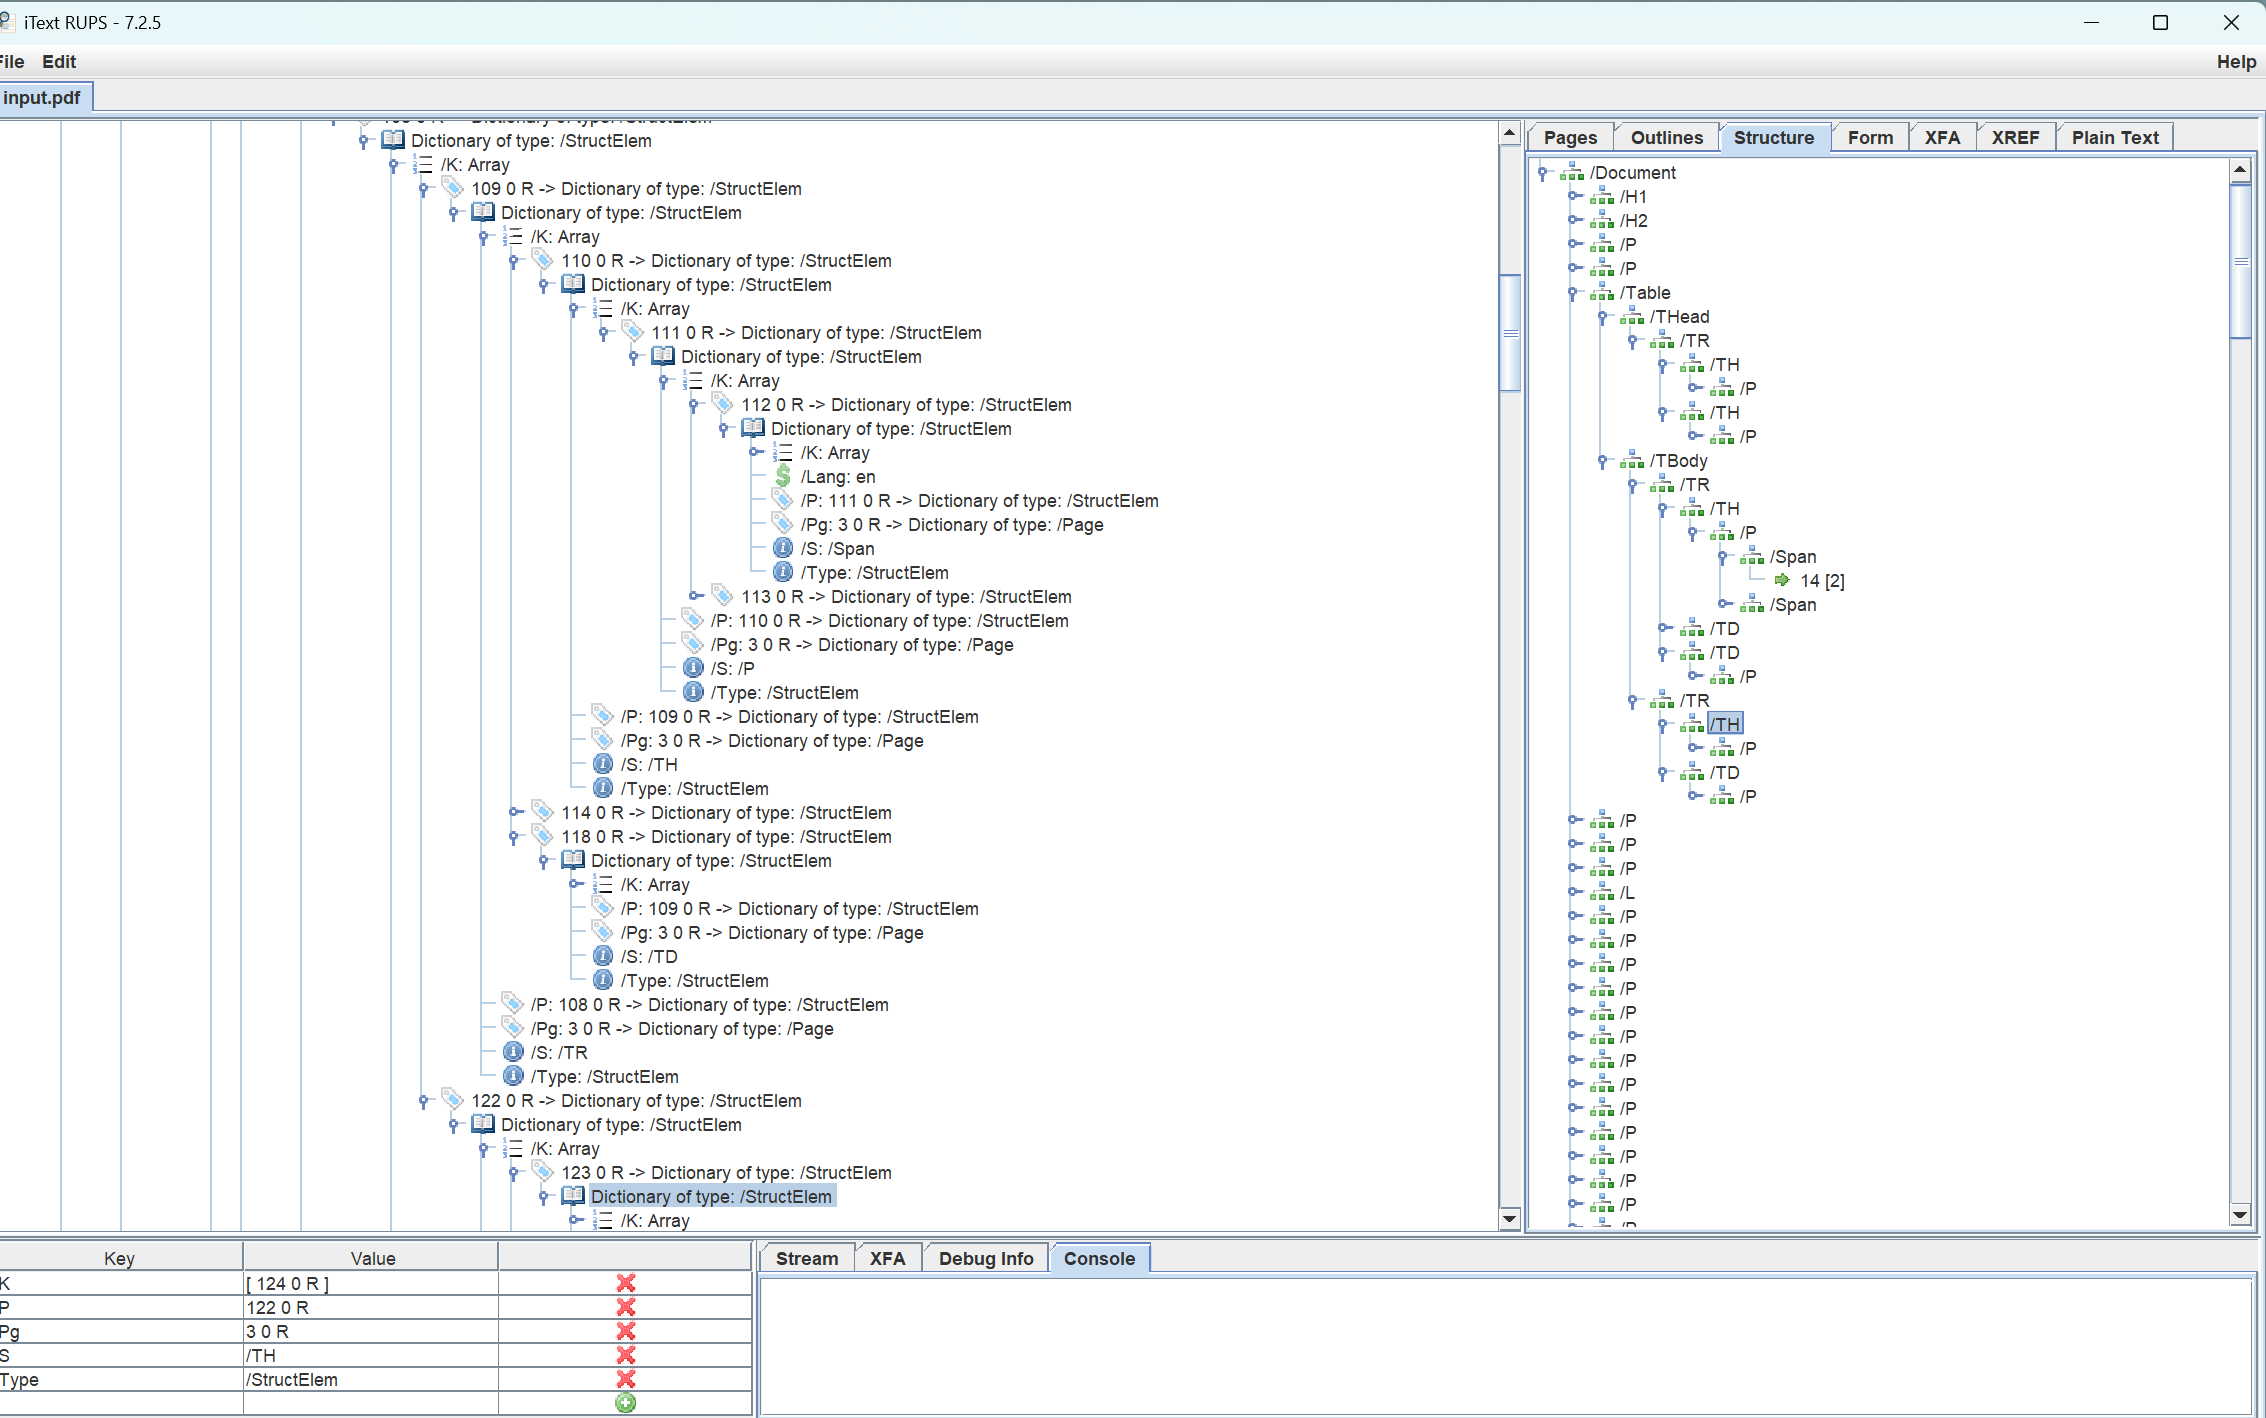Click green add-entry plus icon
Image resolution: width=2266 pixels, height=1418 pixels.
(x=626, y=1403)
